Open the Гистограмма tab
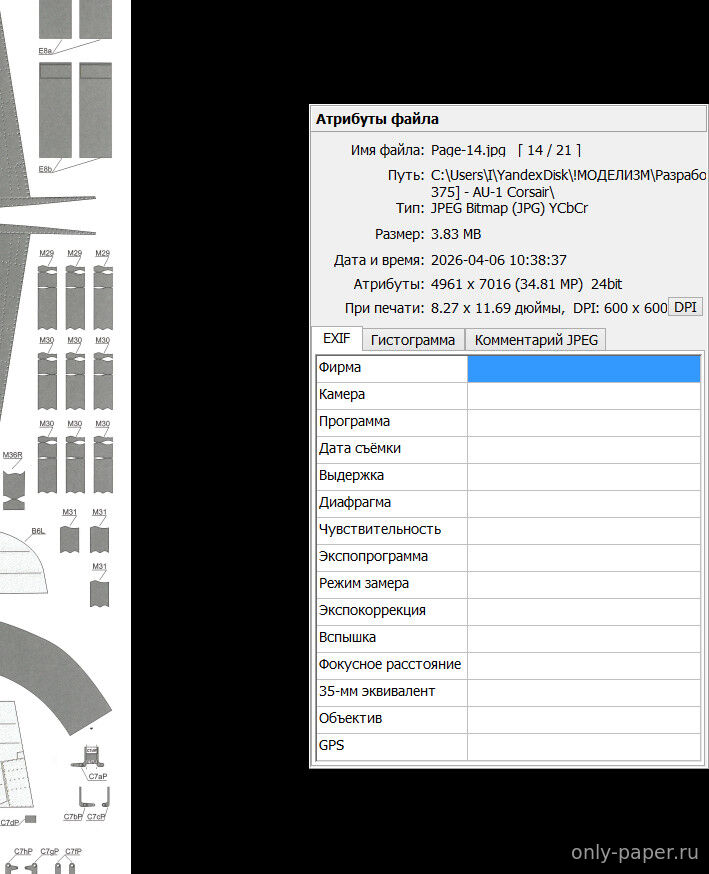 (x=412, y=340)
